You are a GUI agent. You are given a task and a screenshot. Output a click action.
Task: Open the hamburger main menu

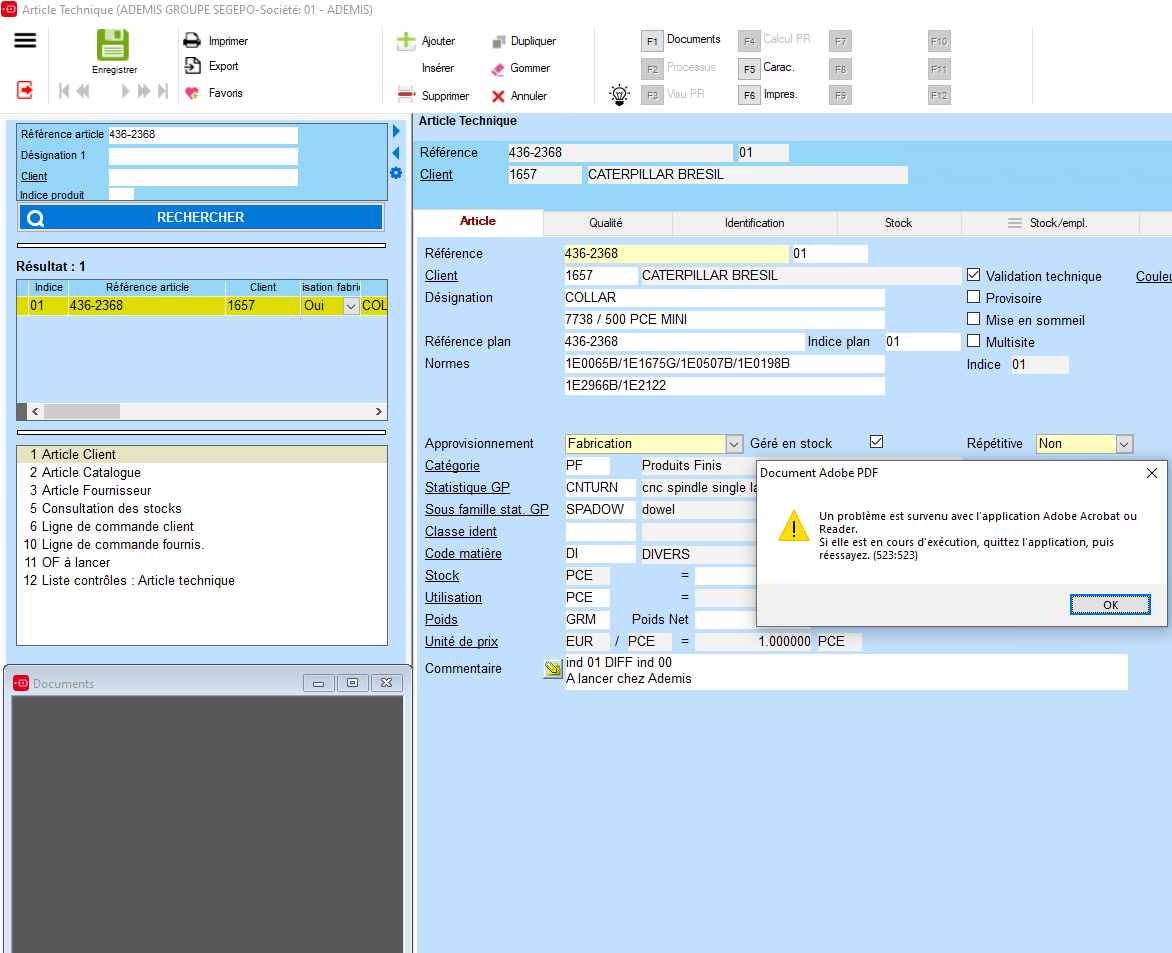(x=25, y=40)
